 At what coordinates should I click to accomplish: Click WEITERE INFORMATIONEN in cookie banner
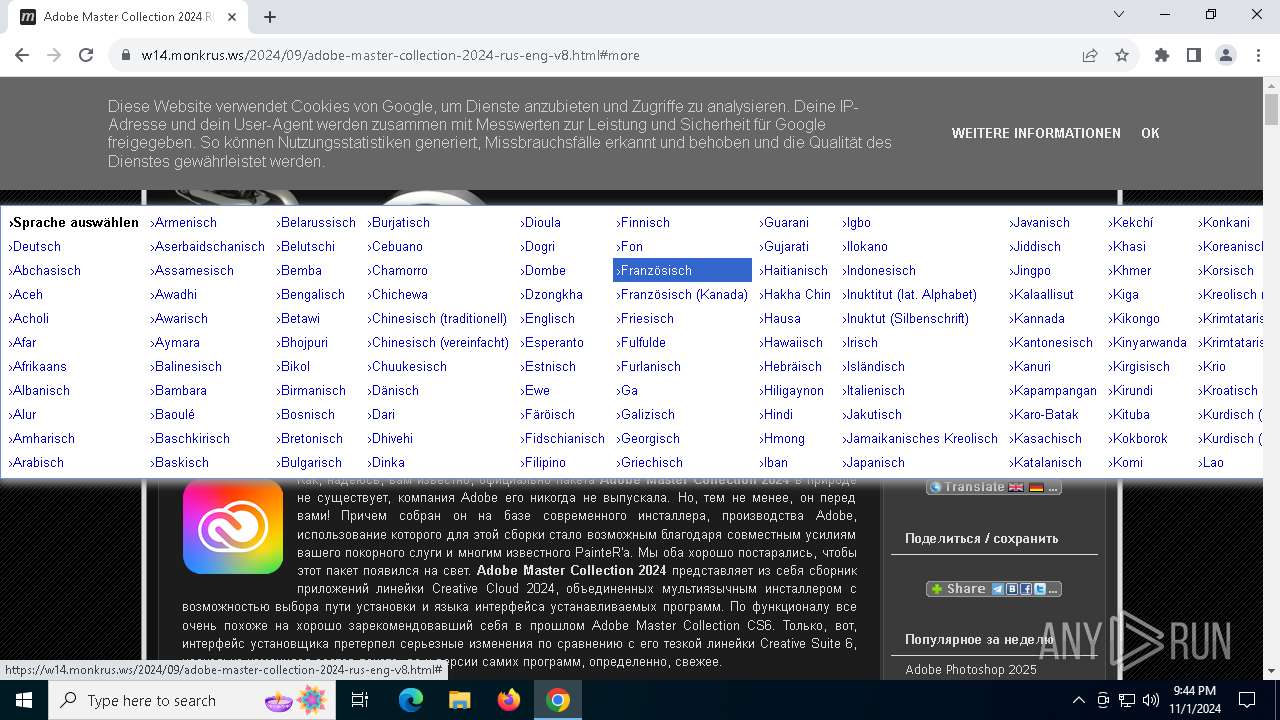[1036, 133]
